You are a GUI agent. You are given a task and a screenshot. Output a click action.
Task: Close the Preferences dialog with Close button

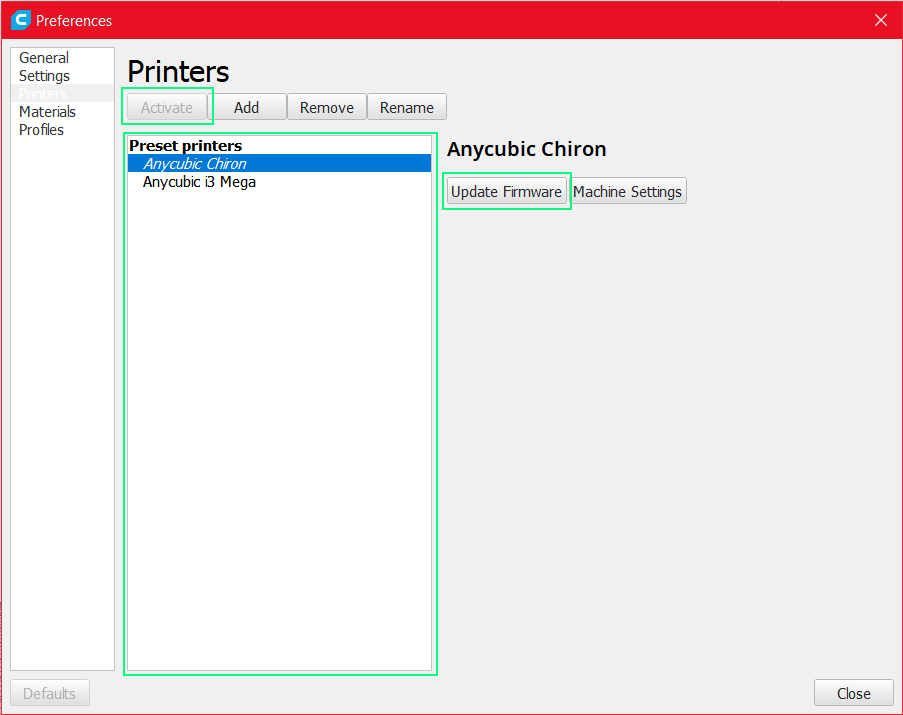(x=853, y=693)
